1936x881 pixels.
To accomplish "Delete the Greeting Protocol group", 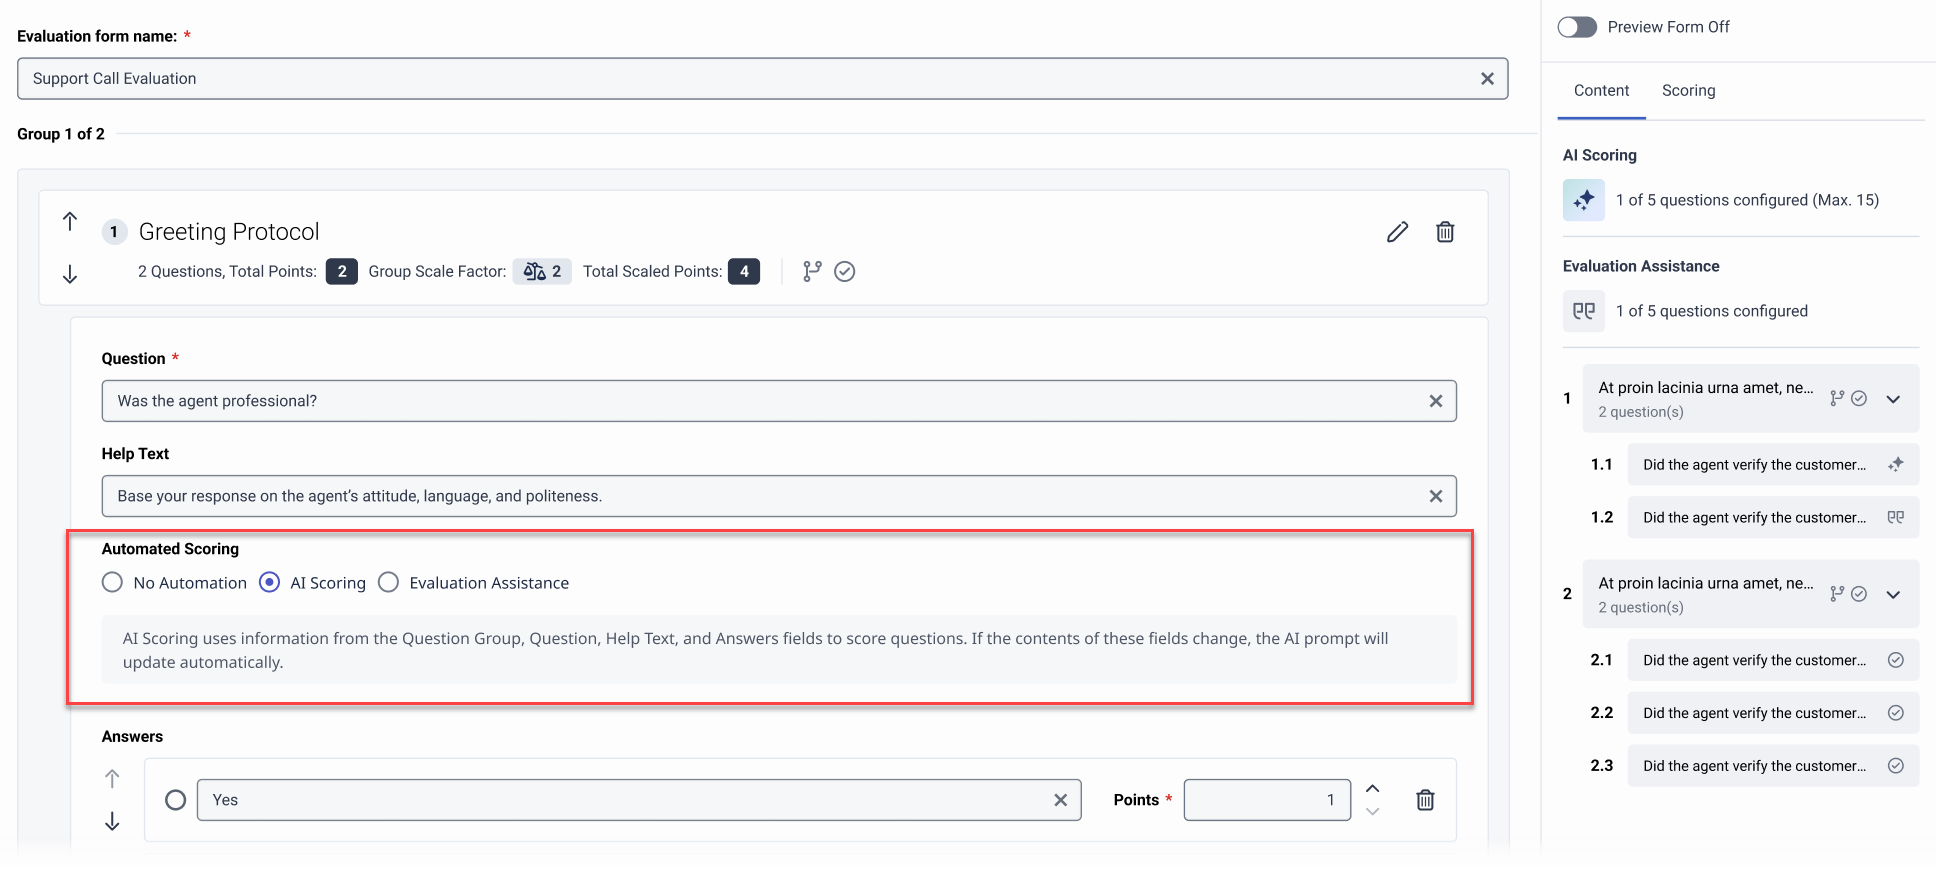I will (x=1445, y=232).
